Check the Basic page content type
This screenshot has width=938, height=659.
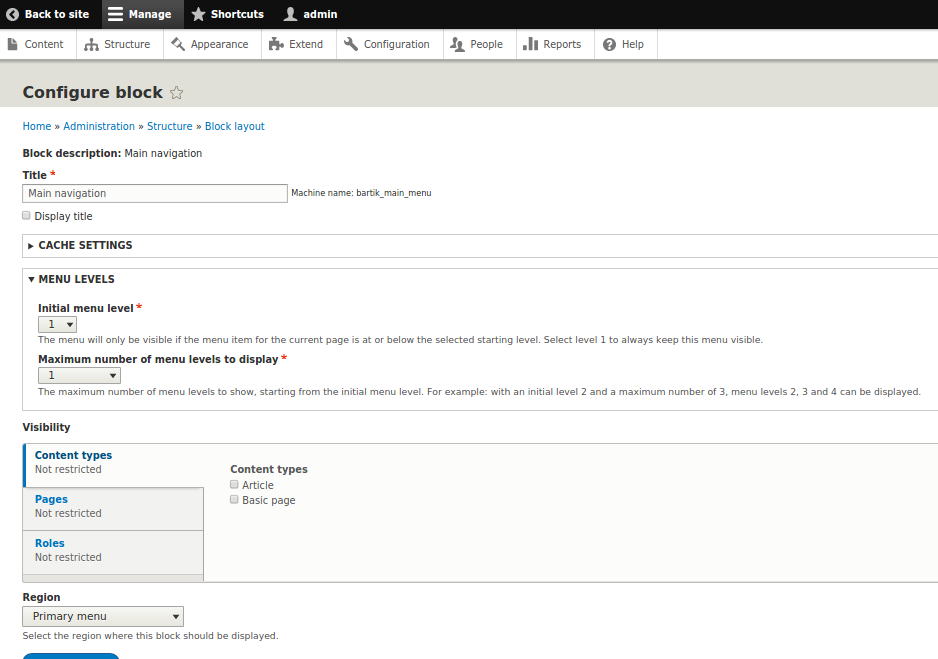pos(233,499)
